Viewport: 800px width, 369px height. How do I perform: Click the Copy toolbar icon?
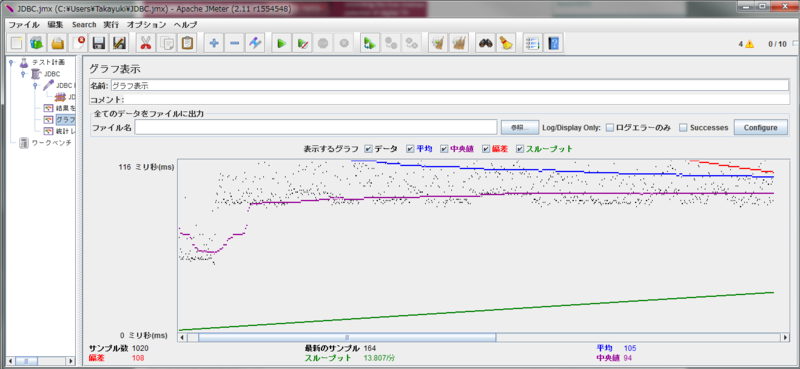pos(166,43)
